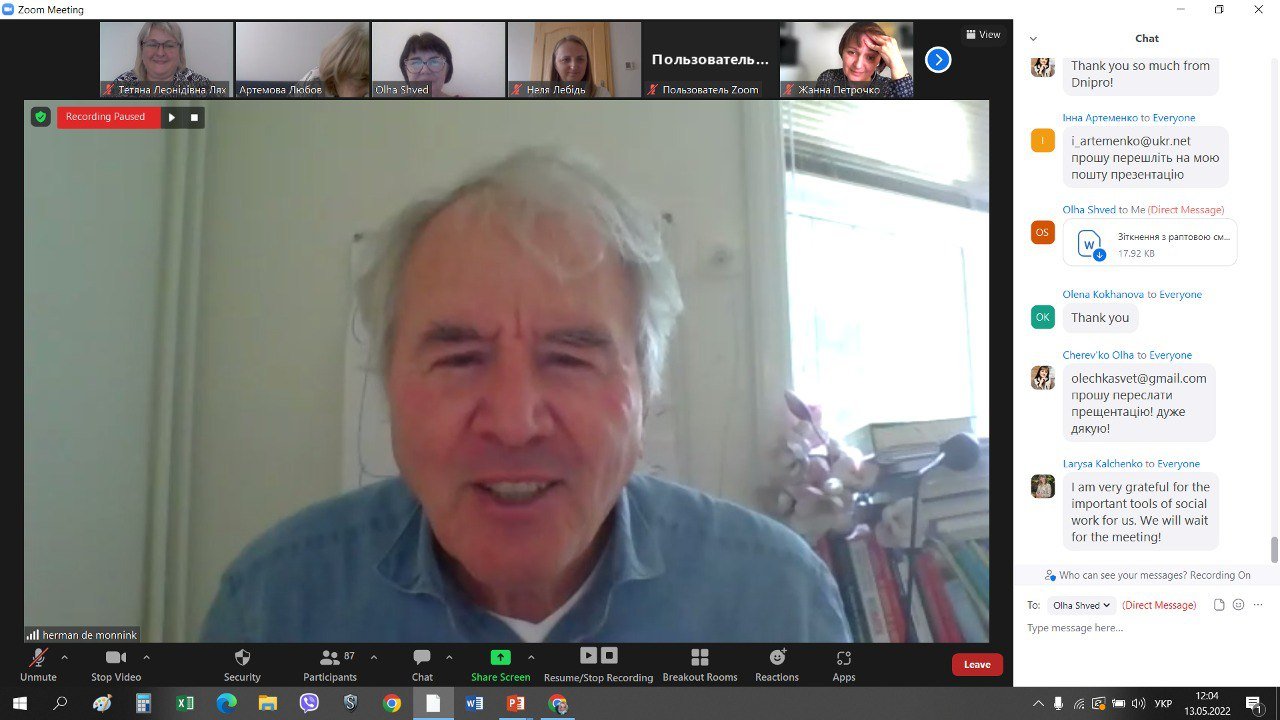Screen dimensions: 1280x720
Task: Open Zoom Apps
Action: [844, 658]
